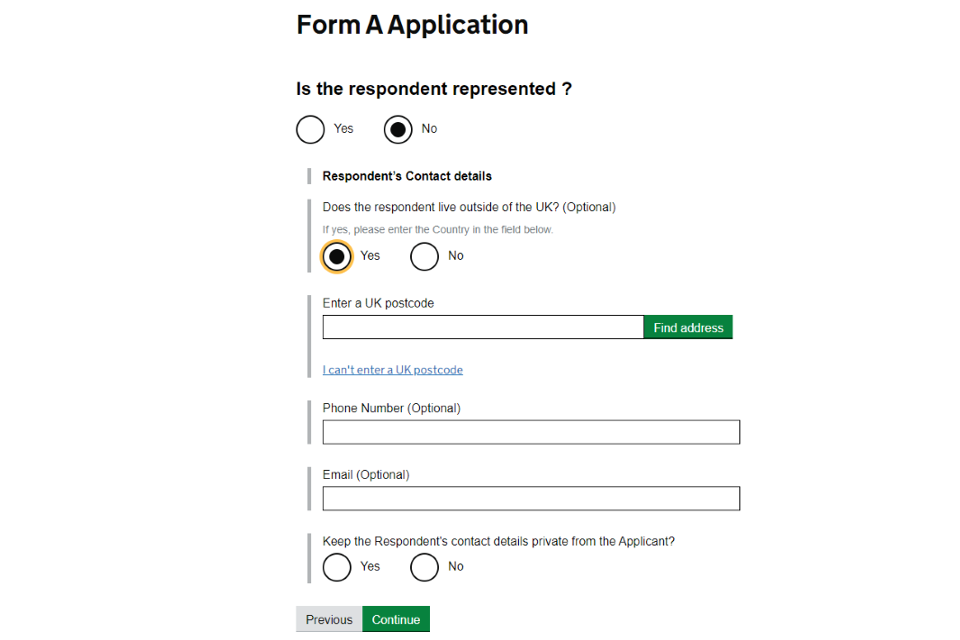Screen dimensions: 960x640
Task: Click the Respondent's Contact details heading
Action: tap(407, 176)
